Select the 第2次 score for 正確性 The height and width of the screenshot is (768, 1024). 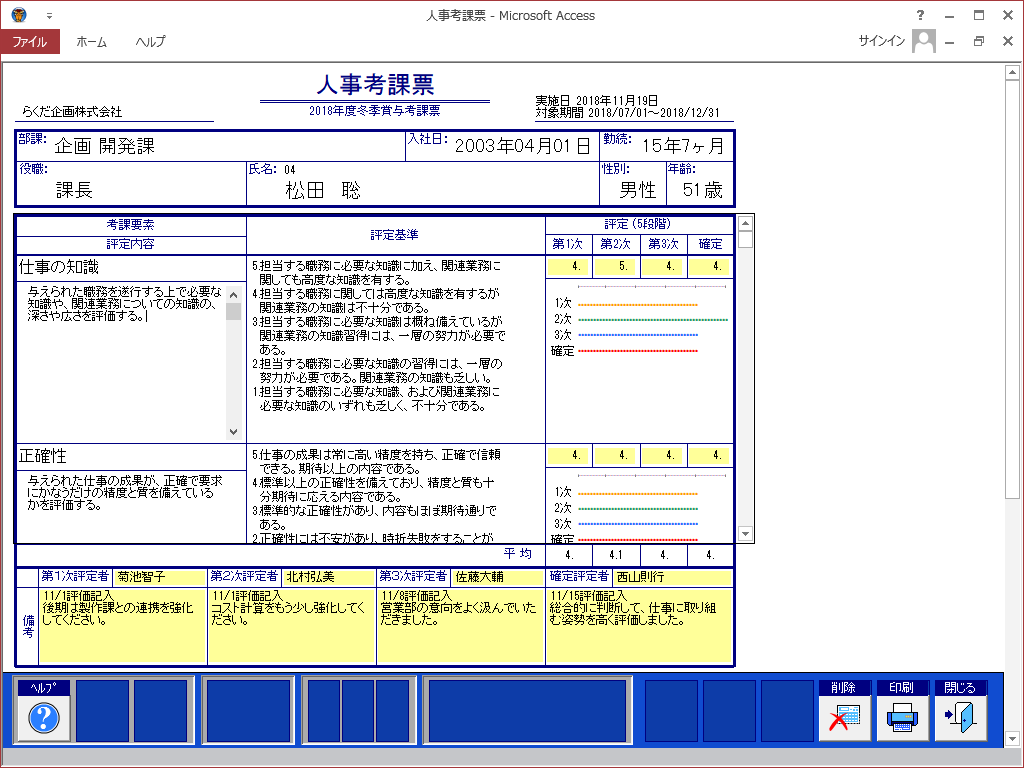[616, 455]
